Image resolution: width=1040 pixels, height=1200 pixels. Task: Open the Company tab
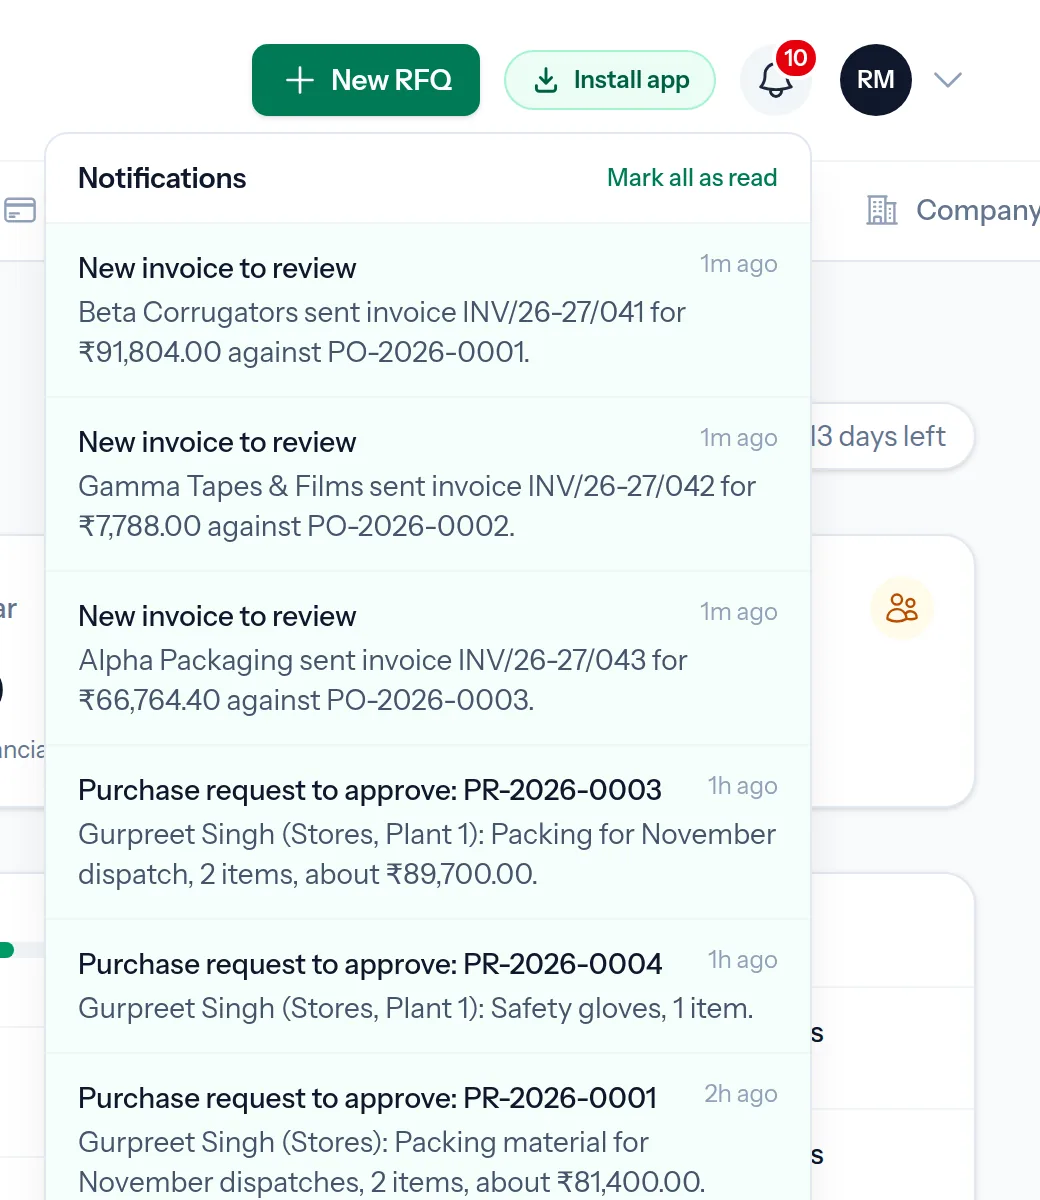coord(951,210)
